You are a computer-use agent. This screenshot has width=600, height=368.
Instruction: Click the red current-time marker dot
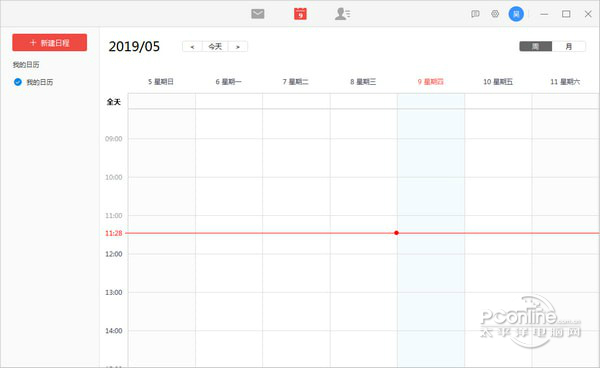[396, 233]
